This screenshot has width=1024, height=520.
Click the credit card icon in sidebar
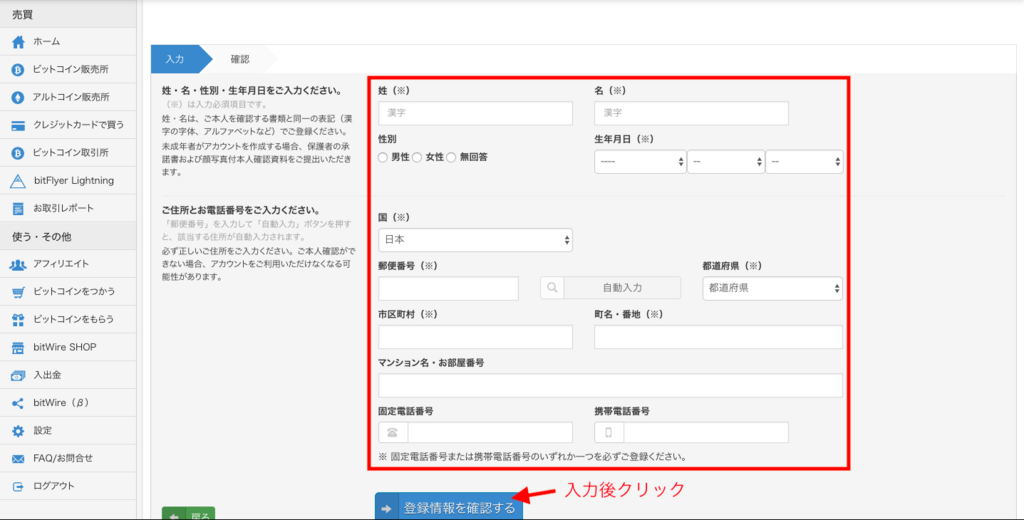(18, 125)
